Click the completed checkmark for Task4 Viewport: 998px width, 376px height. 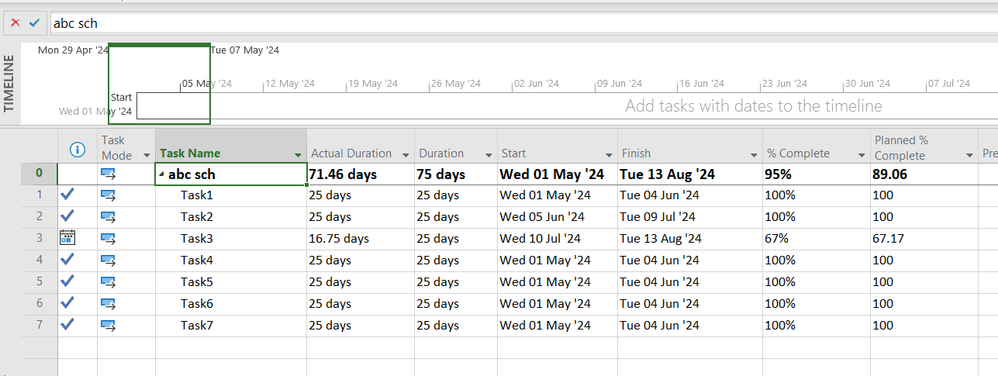click(67, 260)
